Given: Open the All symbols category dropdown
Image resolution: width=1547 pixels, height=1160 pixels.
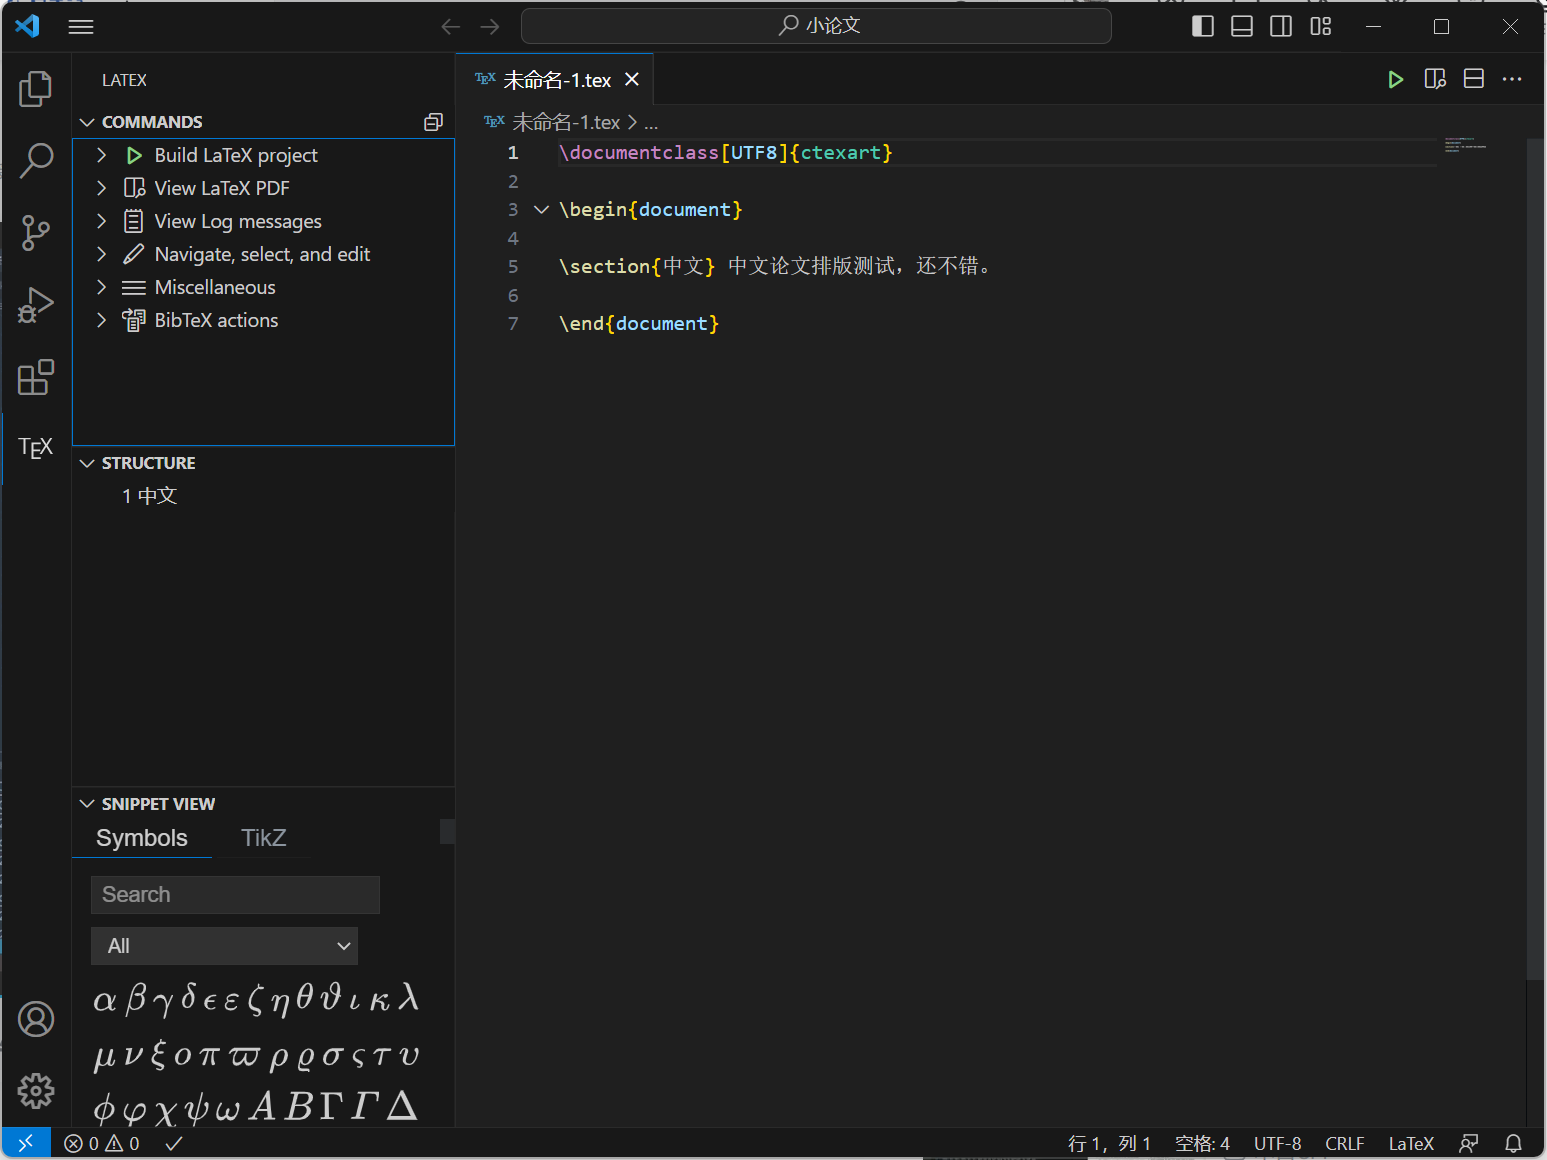Looking at the screenshot, I should click(224, 946).
